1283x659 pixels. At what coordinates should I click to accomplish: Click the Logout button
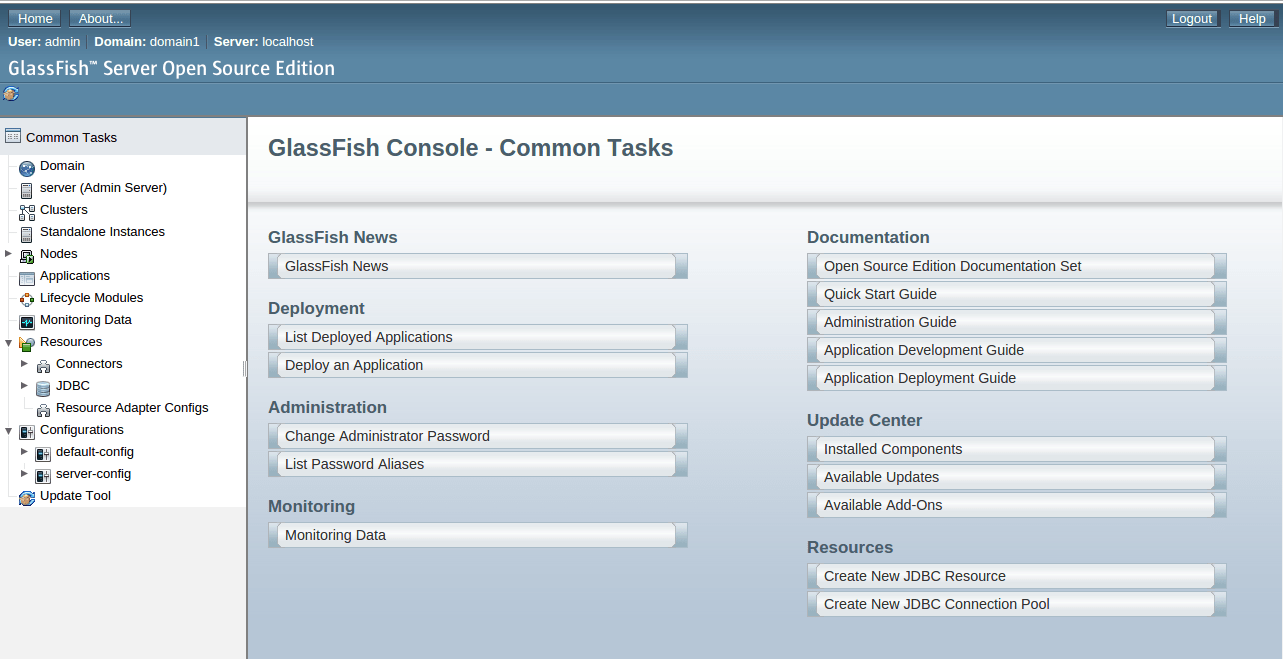point(1192,18)
